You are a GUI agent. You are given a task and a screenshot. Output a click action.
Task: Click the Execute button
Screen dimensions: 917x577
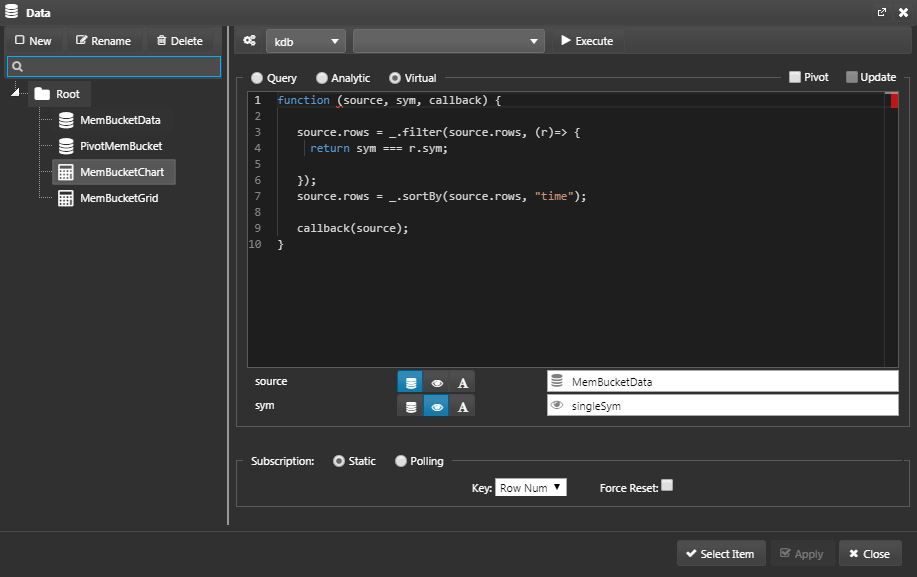pos(587,41)
